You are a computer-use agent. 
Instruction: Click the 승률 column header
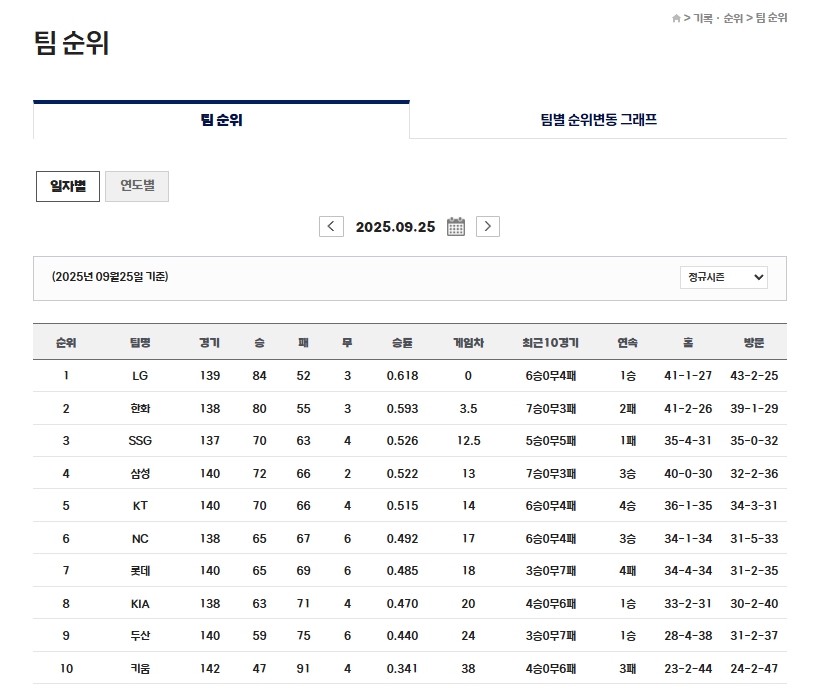pos(402,343)
